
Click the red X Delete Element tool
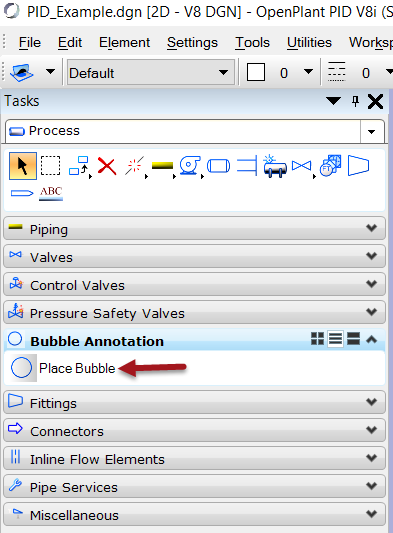click(107, 166)
